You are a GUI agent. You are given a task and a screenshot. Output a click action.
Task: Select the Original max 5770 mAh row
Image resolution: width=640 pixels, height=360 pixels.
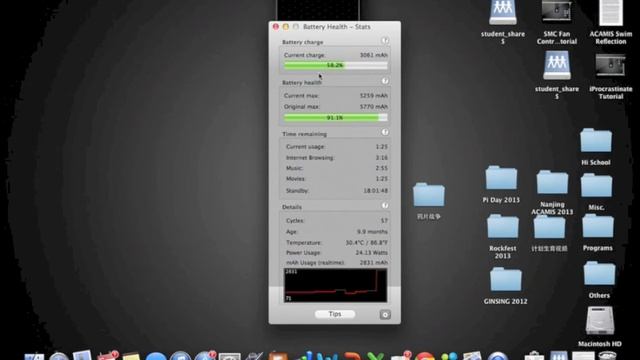click(336, 107)
